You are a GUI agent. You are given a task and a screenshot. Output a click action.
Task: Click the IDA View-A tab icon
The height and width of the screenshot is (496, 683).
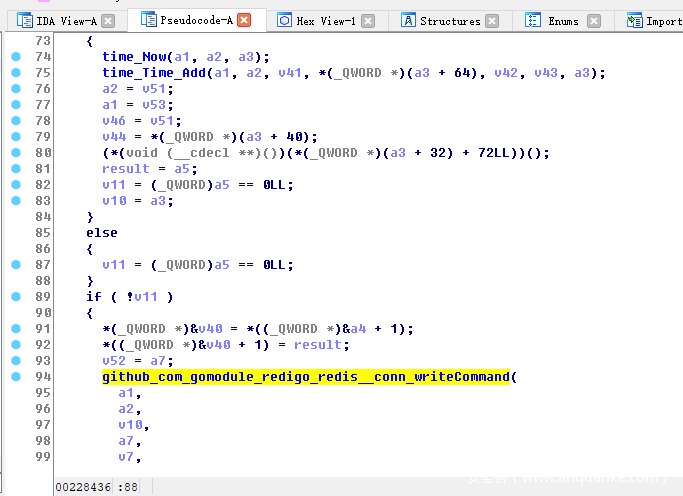25,20
